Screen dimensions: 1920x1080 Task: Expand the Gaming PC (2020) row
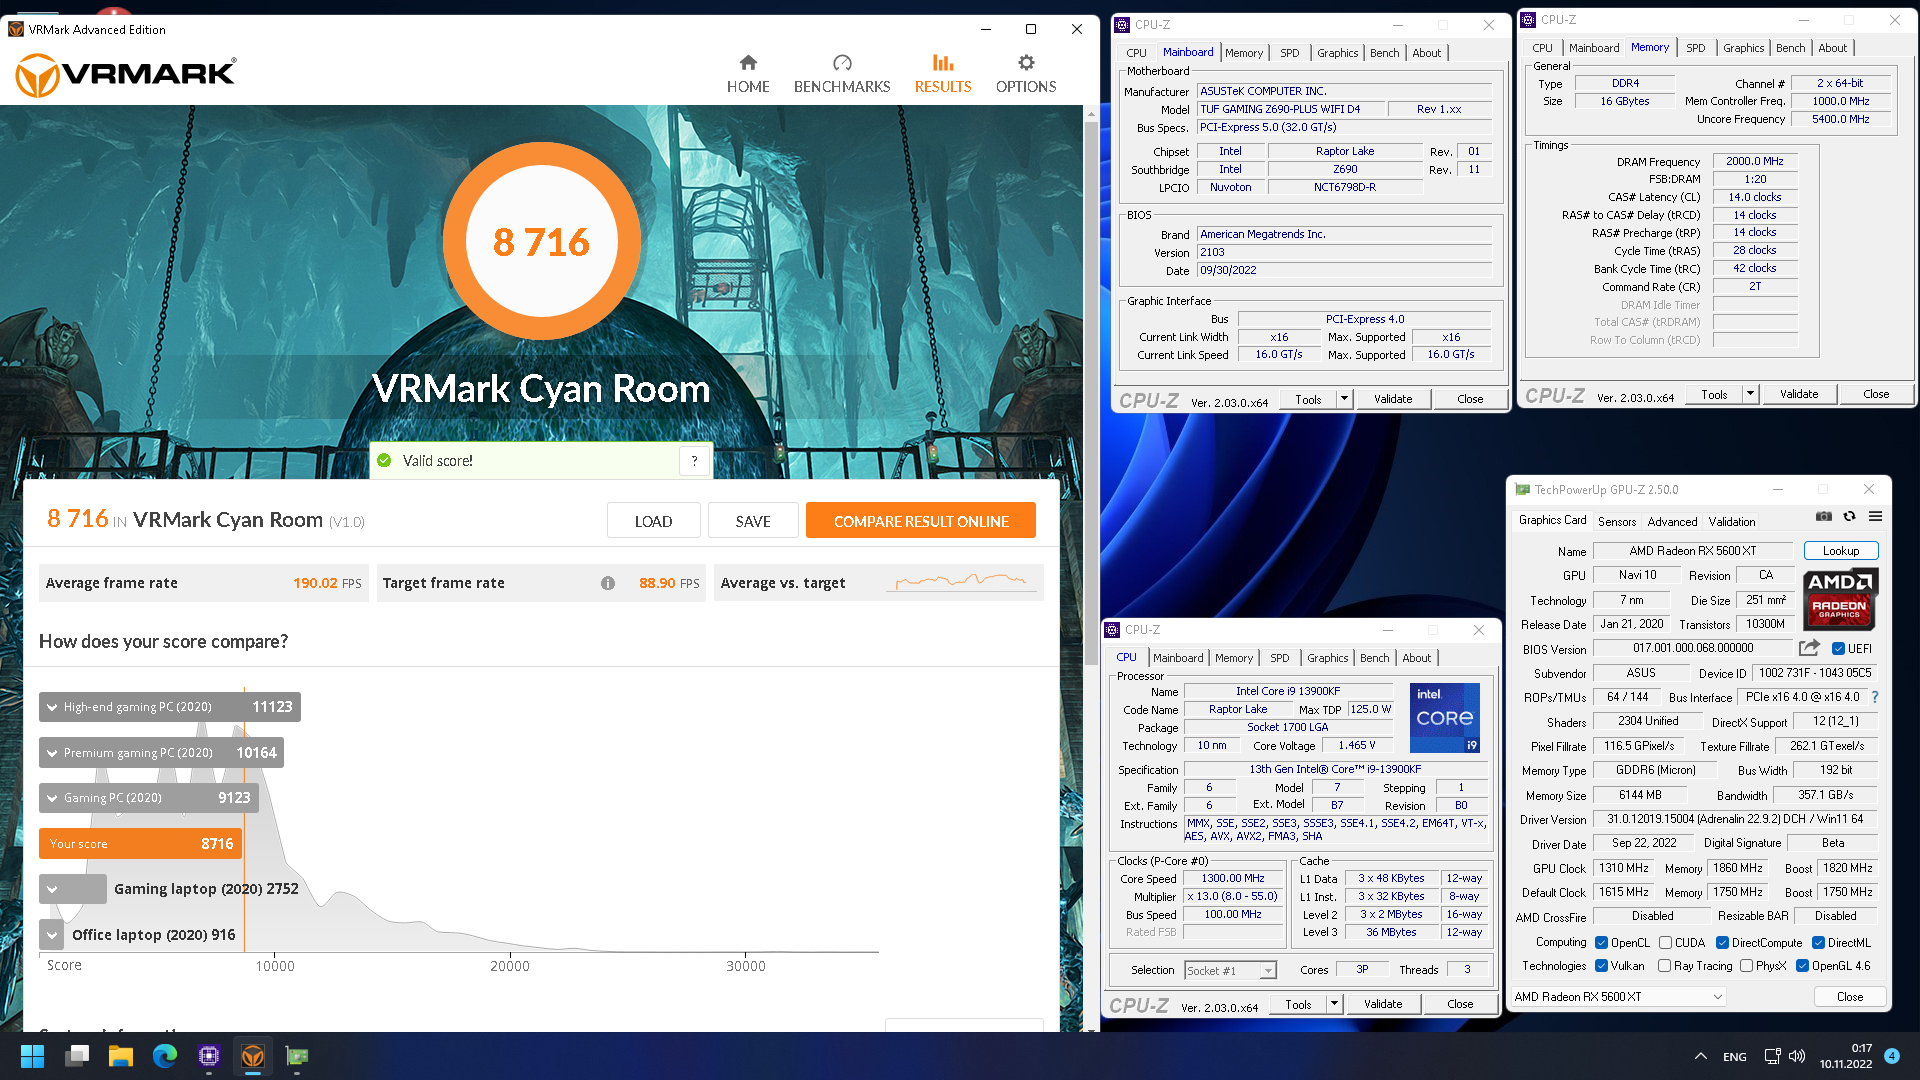[x=149, y=798]
